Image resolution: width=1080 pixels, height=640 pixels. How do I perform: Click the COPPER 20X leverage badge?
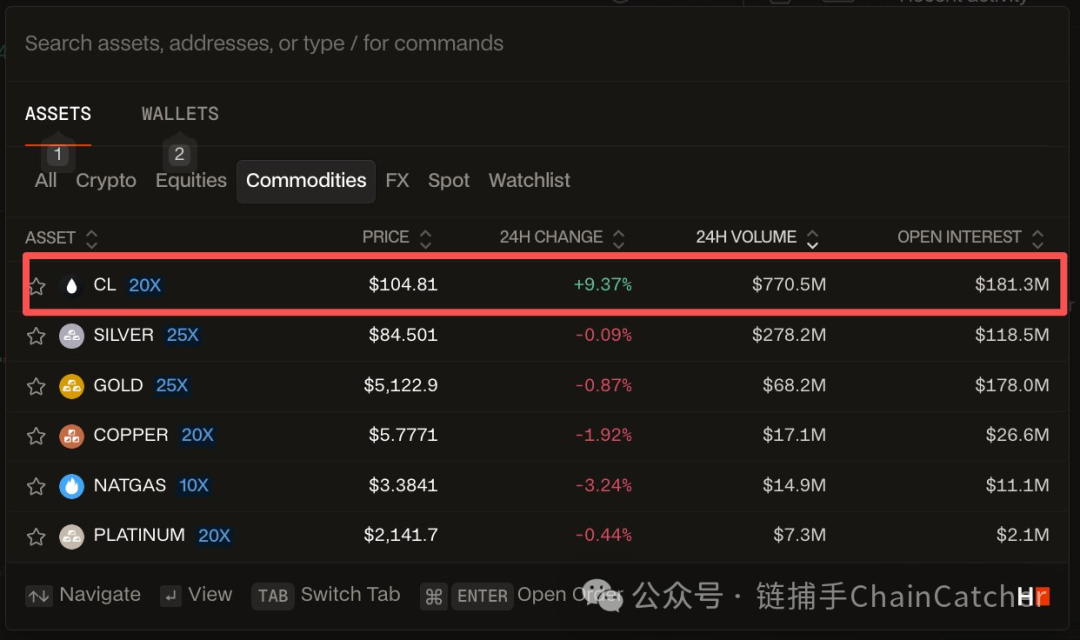[198, 435]
